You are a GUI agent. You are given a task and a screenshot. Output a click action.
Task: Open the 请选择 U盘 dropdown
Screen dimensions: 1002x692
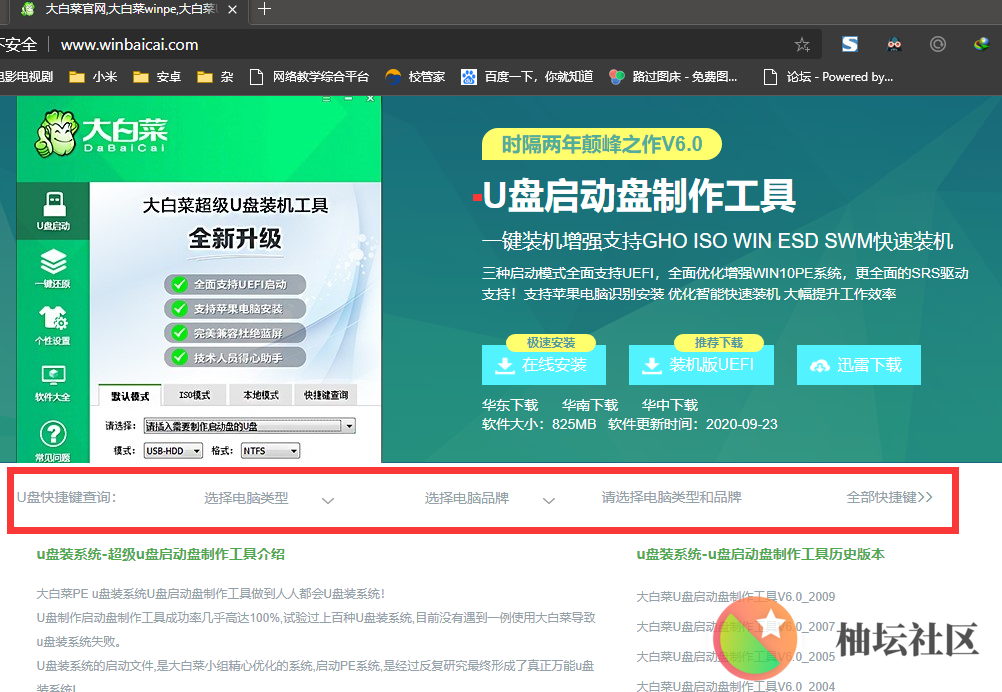pos(249,426)
